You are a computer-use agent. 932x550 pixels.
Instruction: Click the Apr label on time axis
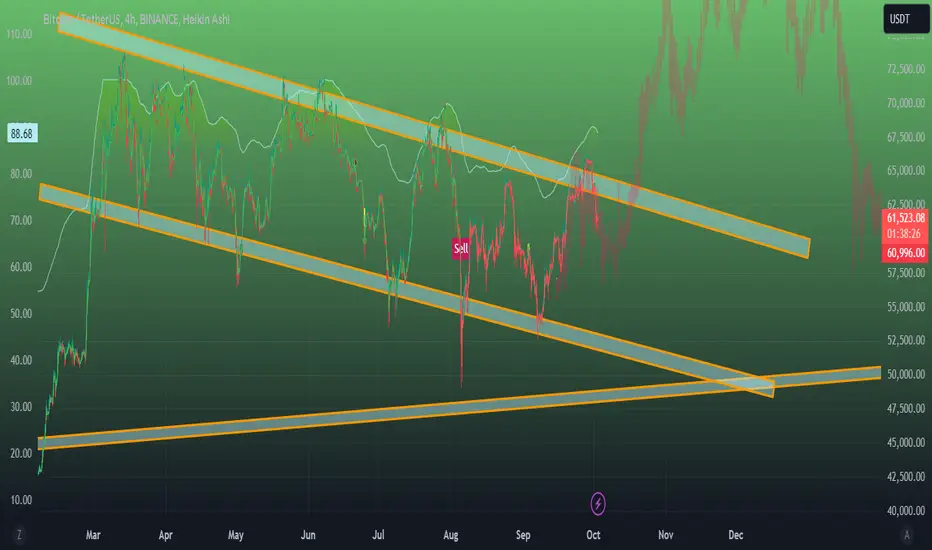(x=165, y=535)
